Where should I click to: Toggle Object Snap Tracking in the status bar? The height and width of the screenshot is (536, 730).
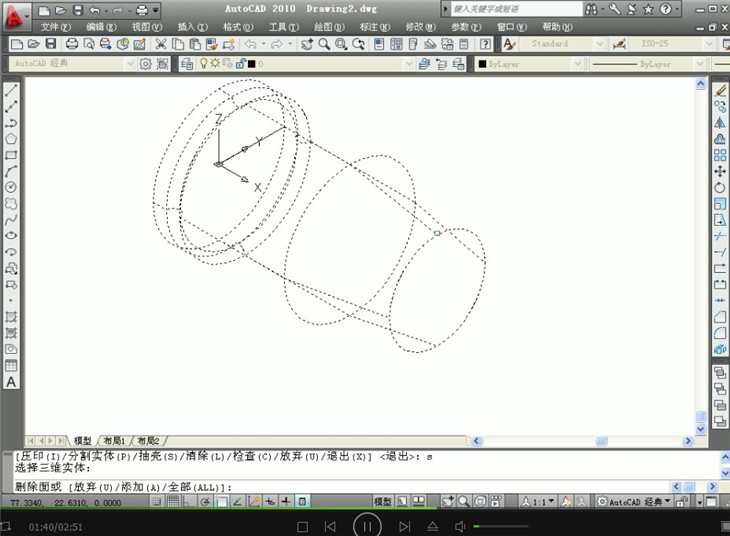pos(237,502)
